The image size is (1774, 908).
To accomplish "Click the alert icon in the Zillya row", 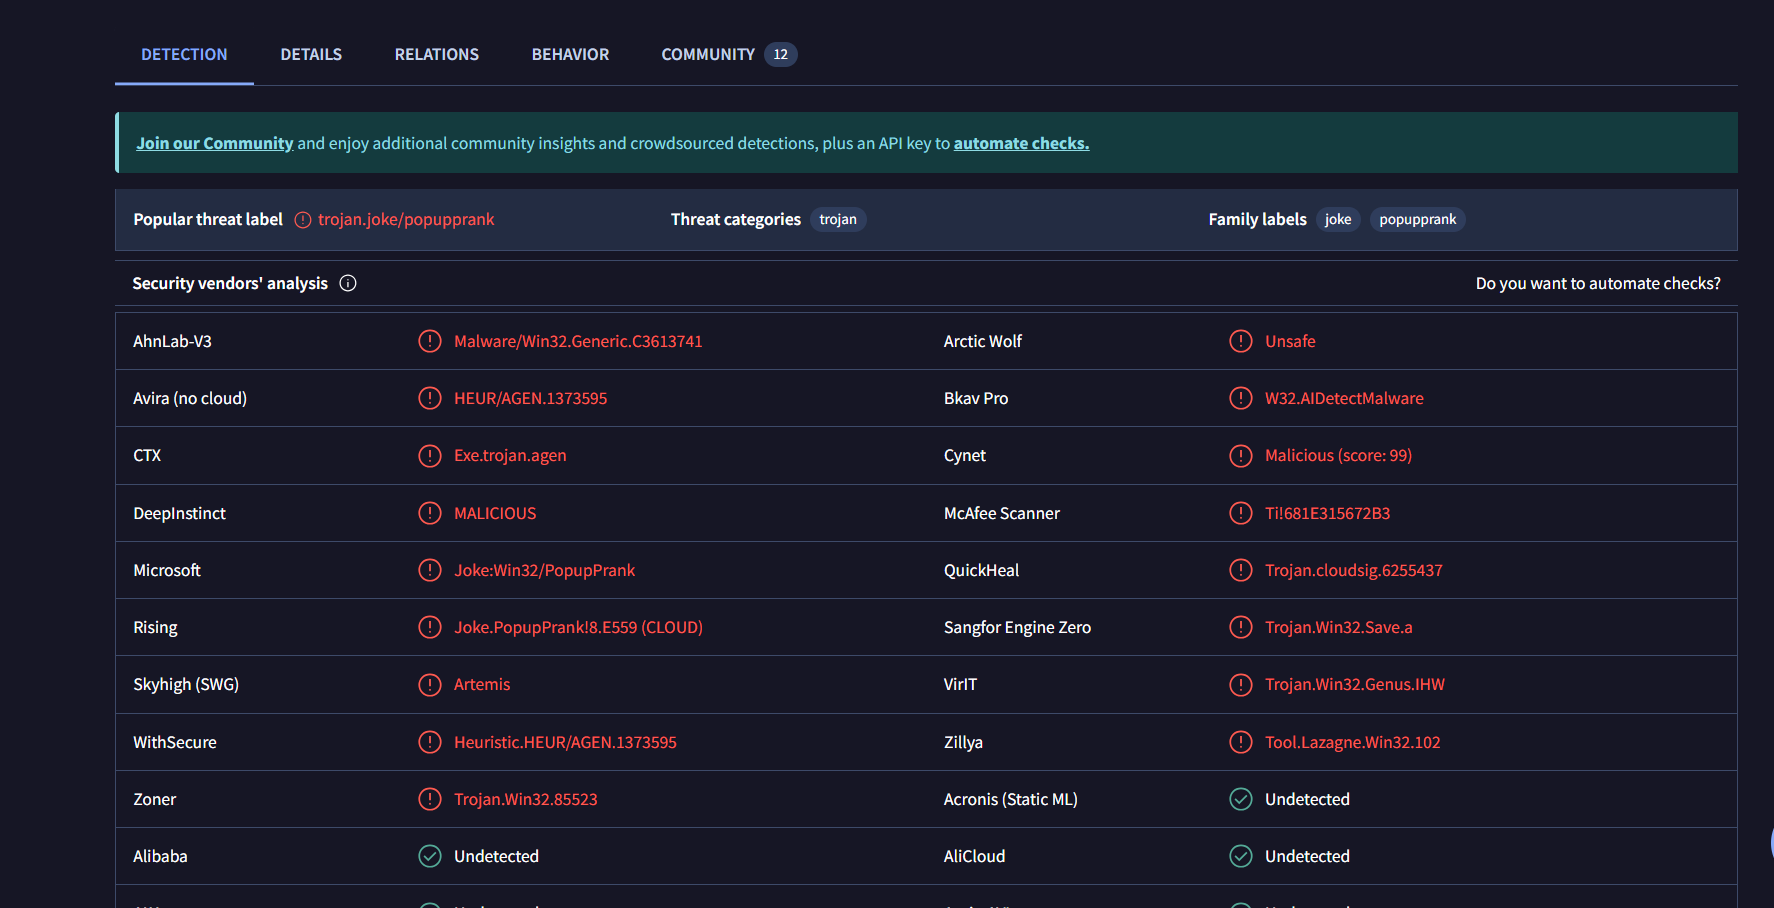I will point(1241,743).
